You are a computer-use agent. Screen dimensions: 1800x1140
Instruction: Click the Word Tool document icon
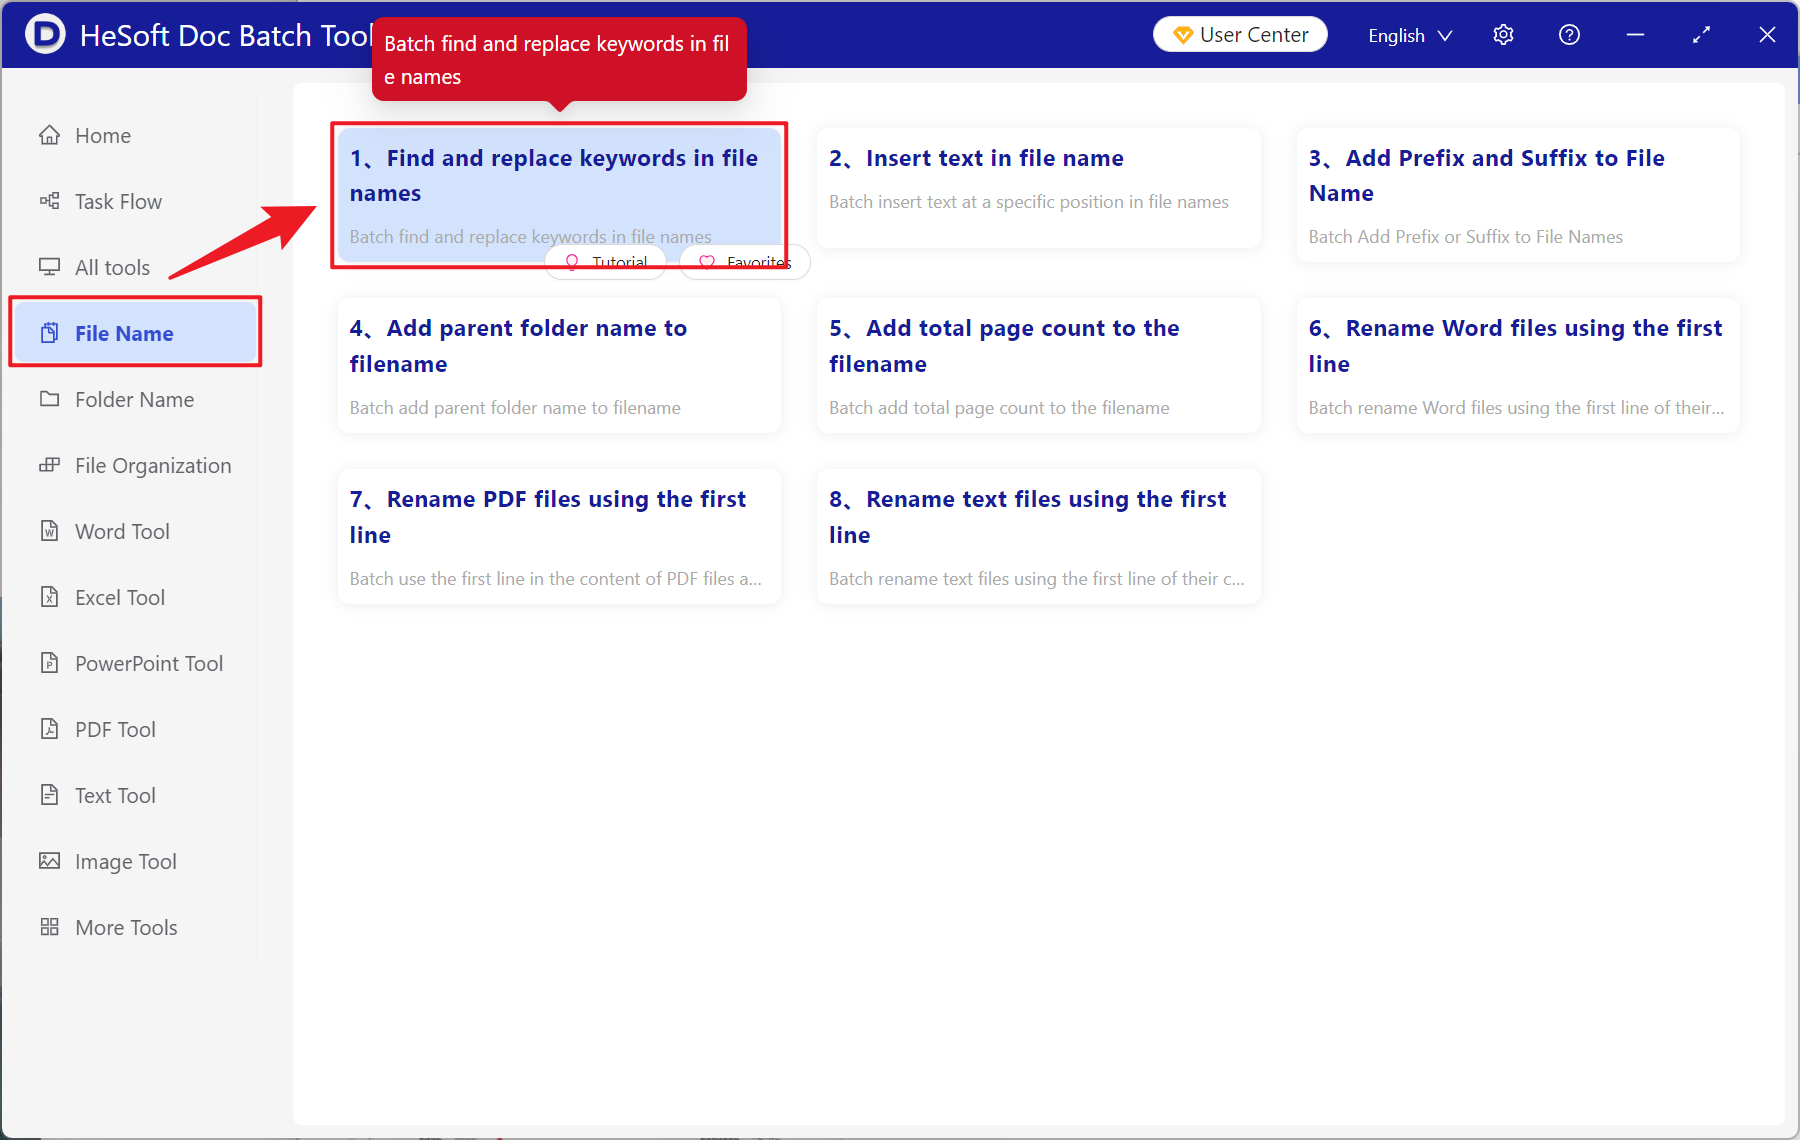point(49,530)
